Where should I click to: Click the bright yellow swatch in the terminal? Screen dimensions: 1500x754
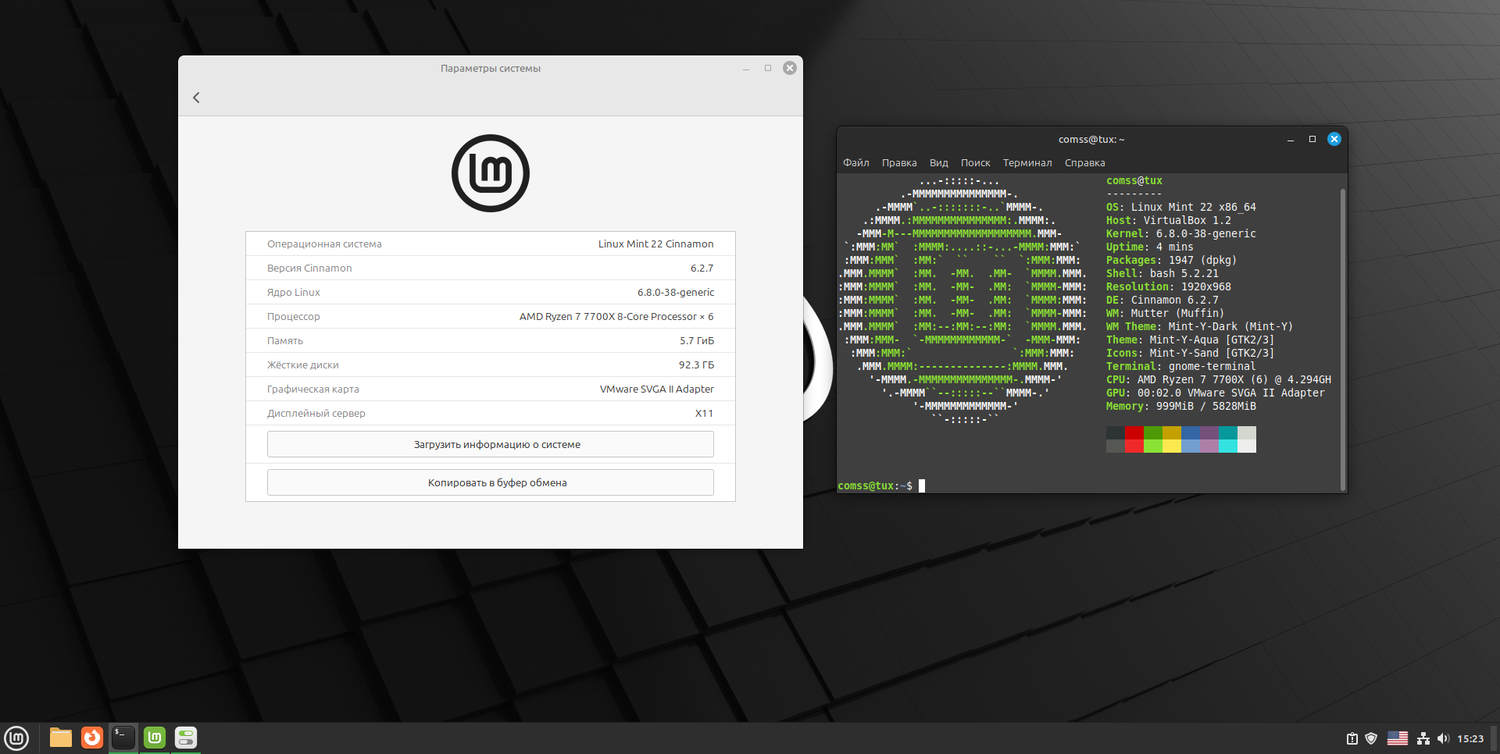point(1172,446)
